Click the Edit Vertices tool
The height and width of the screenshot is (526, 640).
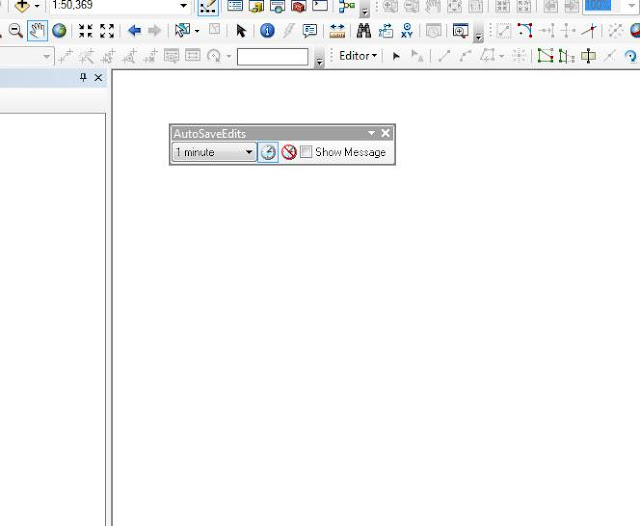point(545,55)
